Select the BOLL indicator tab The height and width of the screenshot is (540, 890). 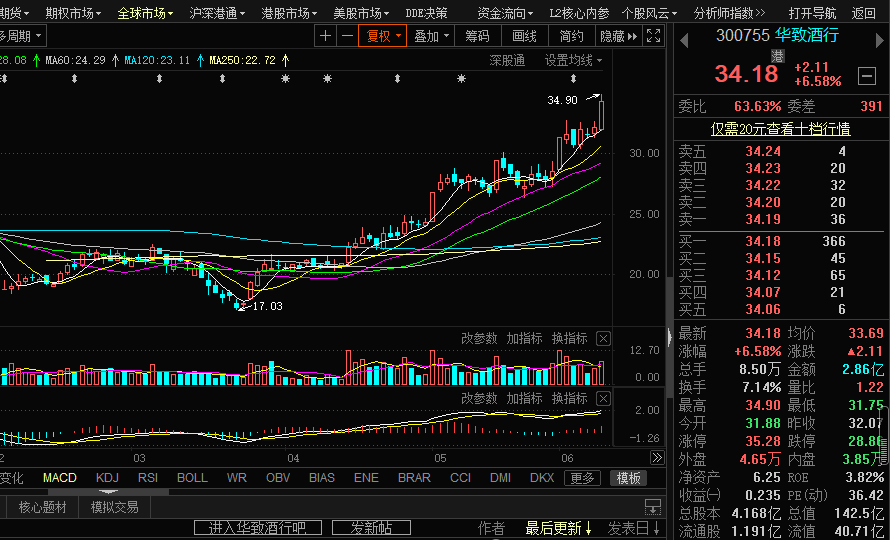pyautogui.click(x=192, y=478)
